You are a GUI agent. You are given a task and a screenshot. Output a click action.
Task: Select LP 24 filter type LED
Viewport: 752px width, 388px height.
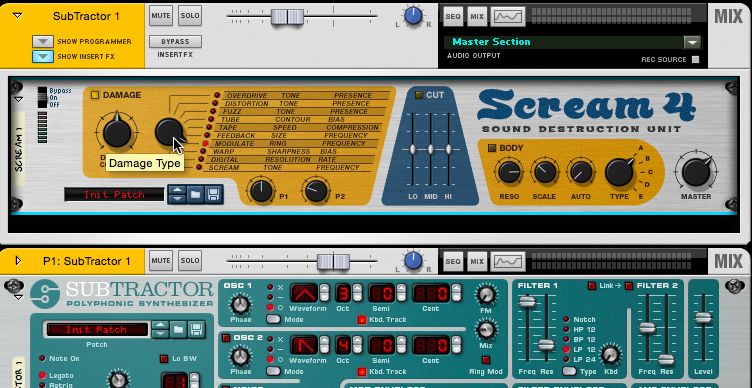click(566, 359)
